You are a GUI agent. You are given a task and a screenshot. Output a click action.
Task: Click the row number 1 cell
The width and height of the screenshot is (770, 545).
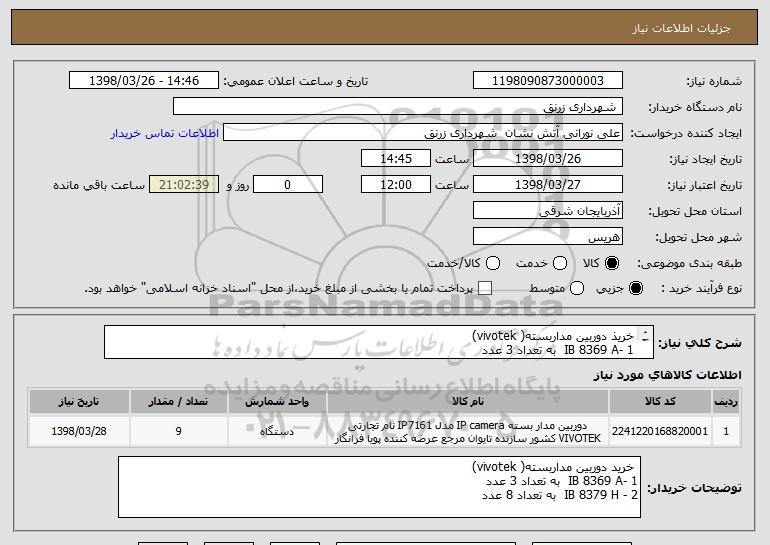click(x=726, y=431)
